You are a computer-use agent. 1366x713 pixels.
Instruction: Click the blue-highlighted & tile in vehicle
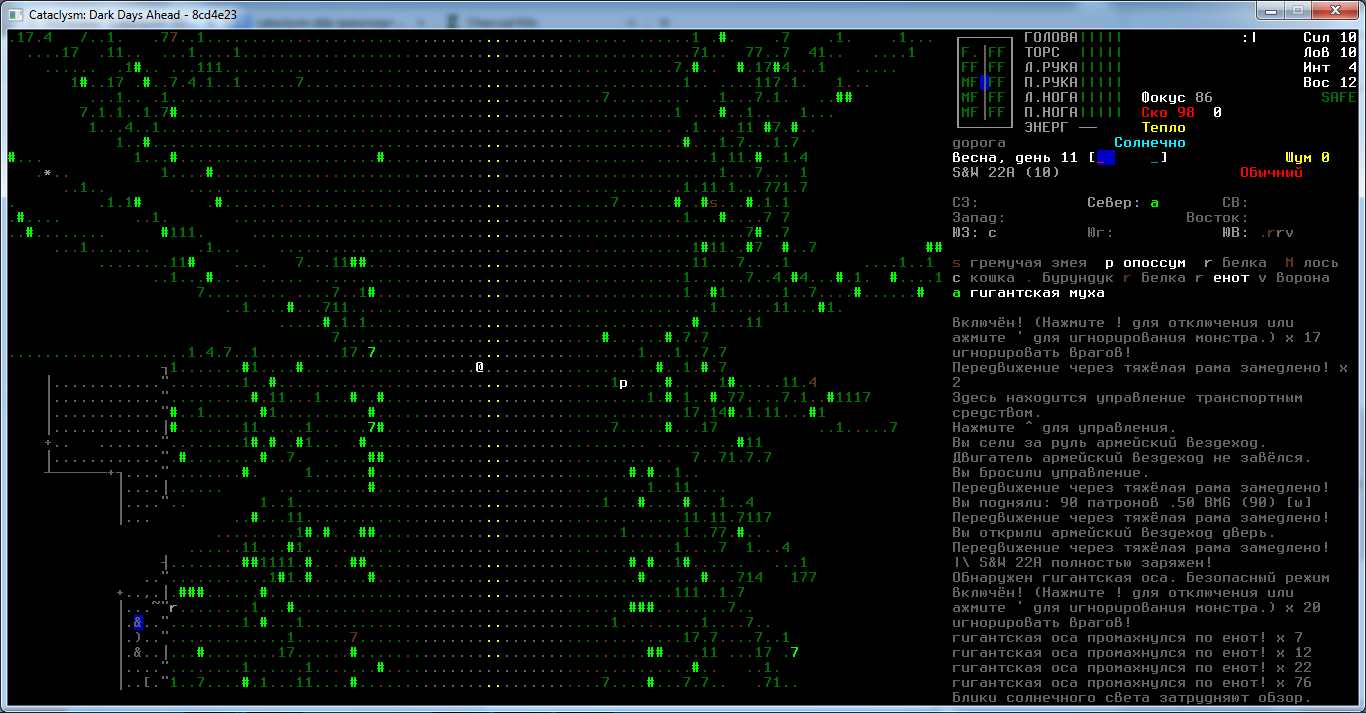tap(138, 623)
